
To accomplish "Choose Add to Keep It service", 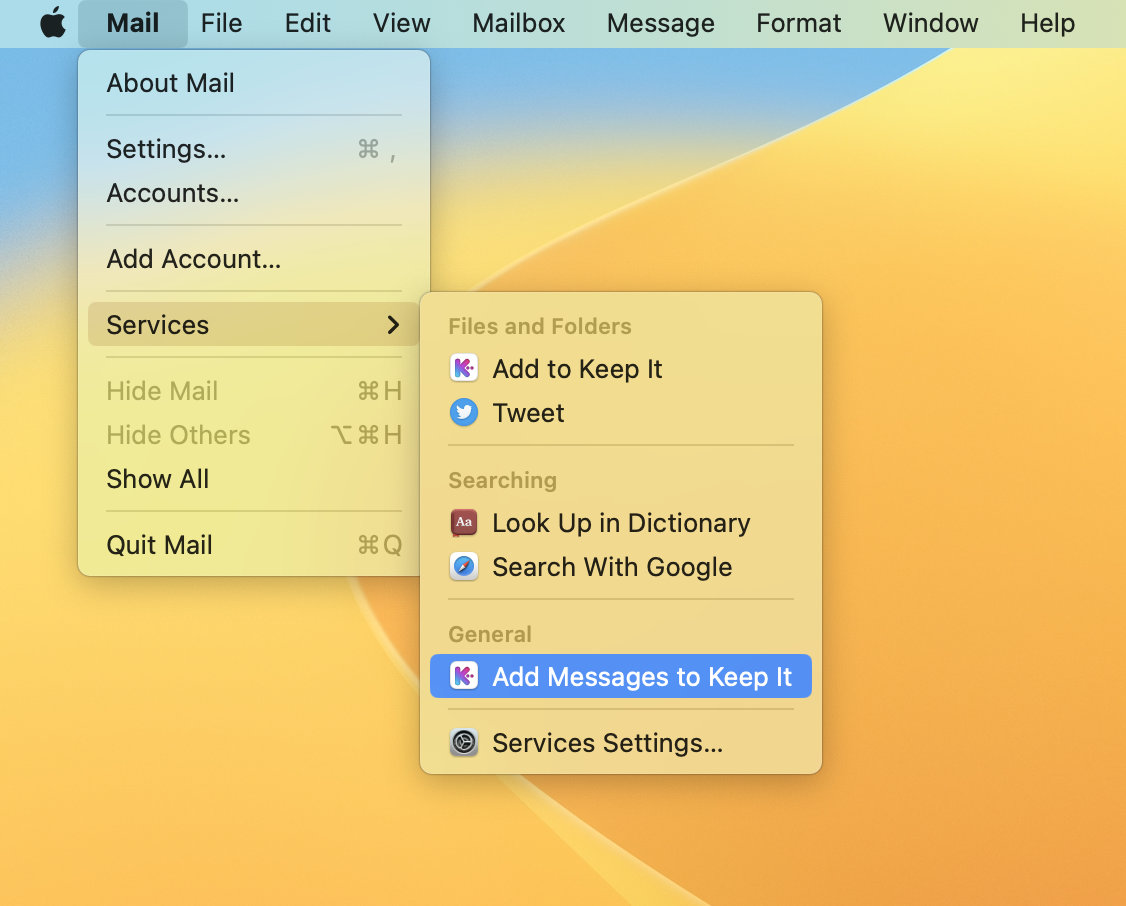I will coord(620,369).
